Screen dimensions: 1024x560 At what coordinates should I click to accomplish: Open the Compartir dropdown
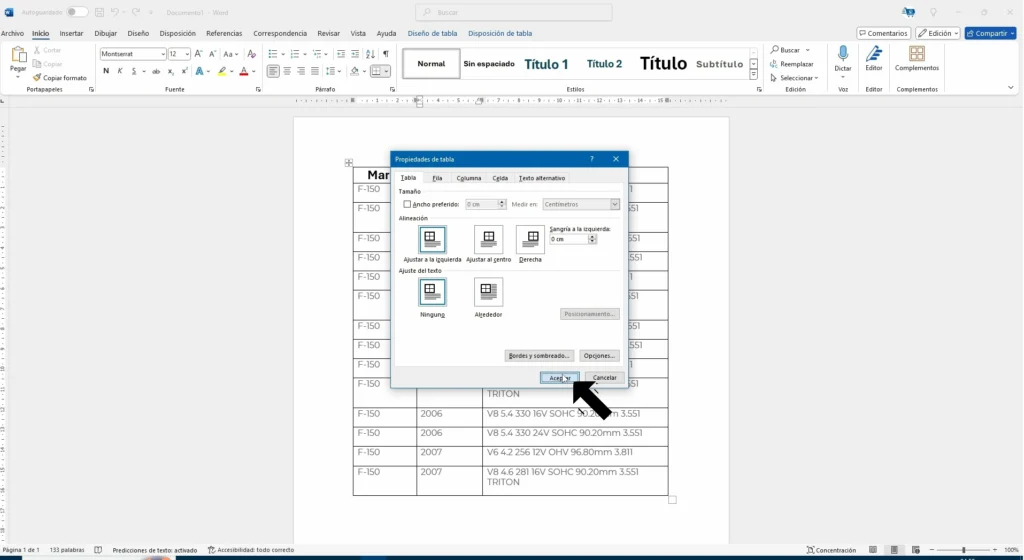[1011, 33]
